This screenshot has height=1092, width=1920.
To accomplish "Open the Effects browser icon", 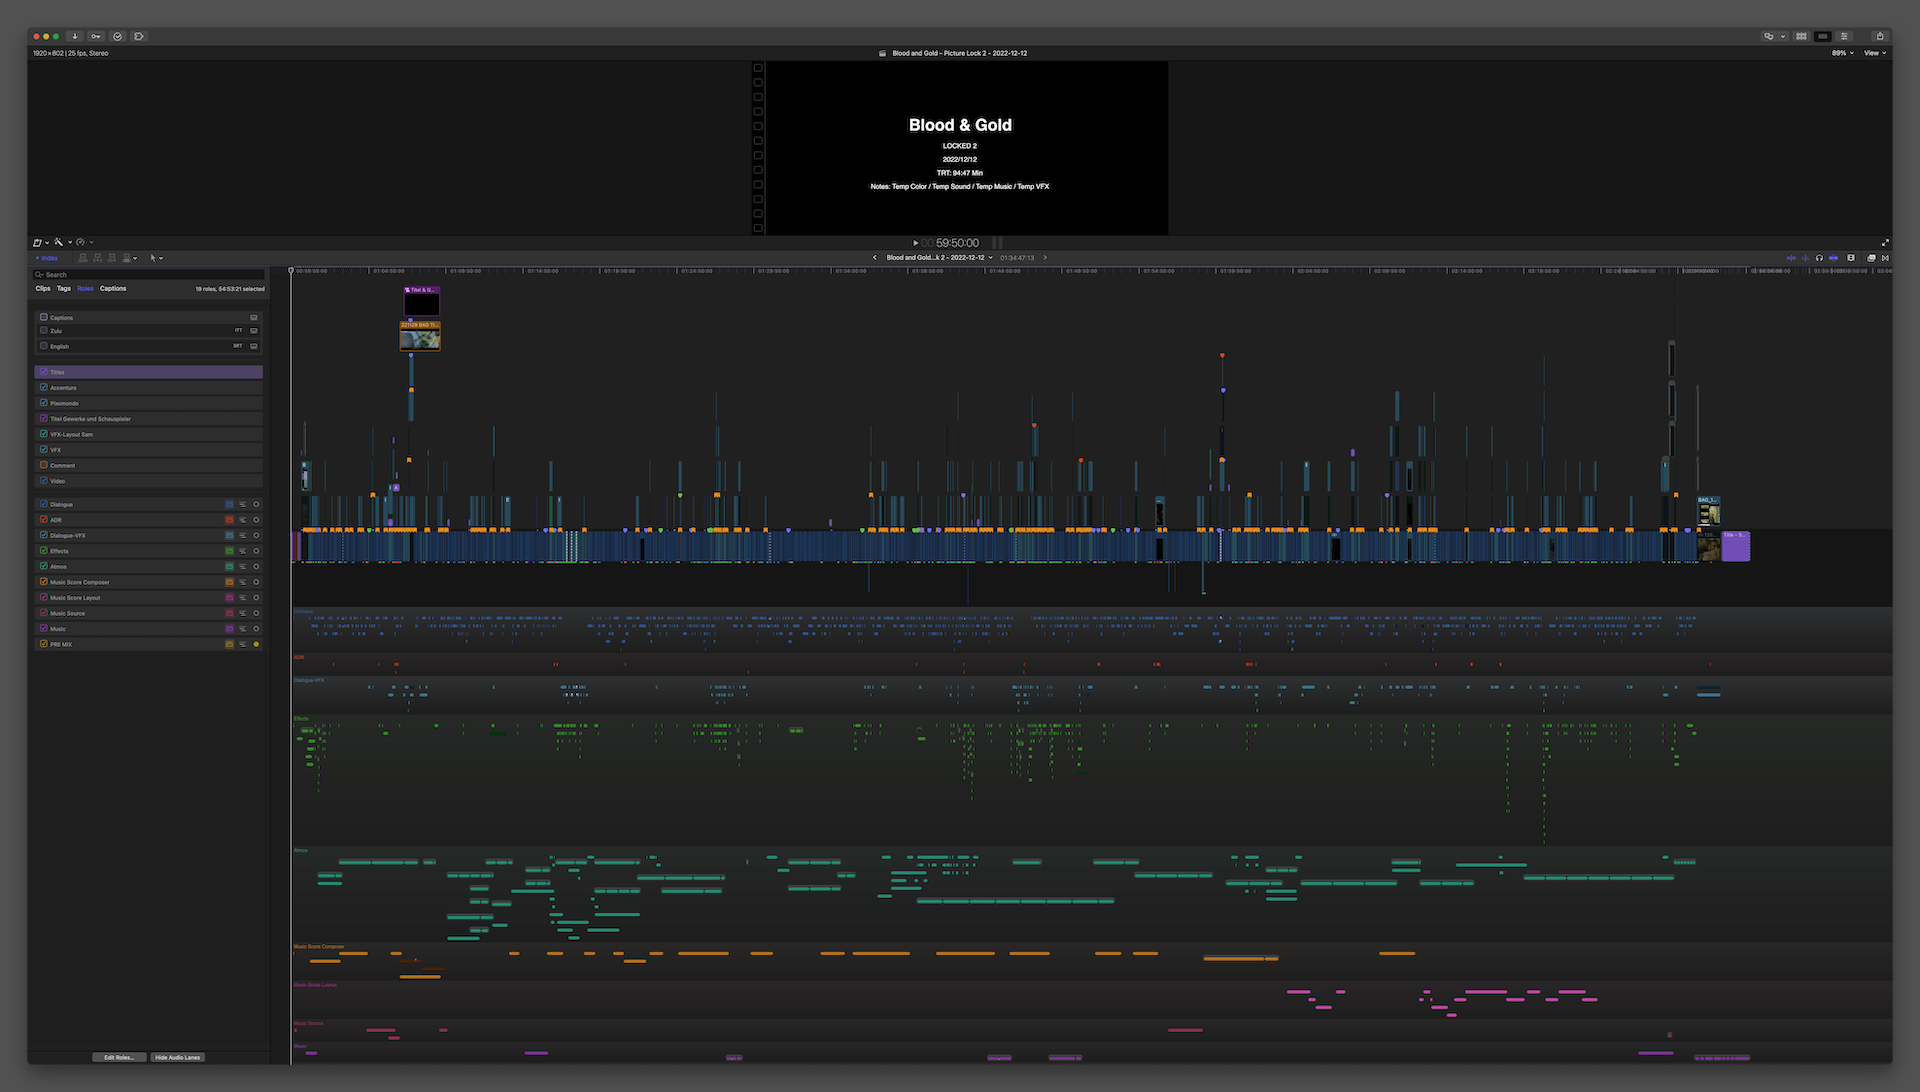I will tap(1871, 258).
